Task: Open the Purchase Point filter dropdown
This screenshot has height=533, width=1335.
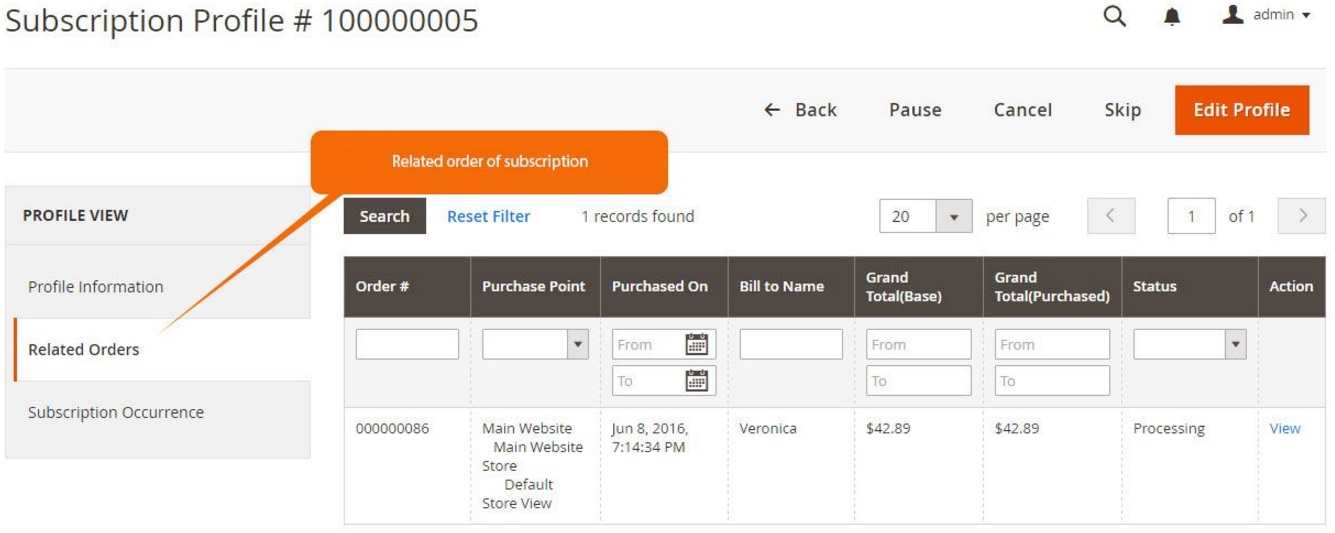Action: click(576, 344)
